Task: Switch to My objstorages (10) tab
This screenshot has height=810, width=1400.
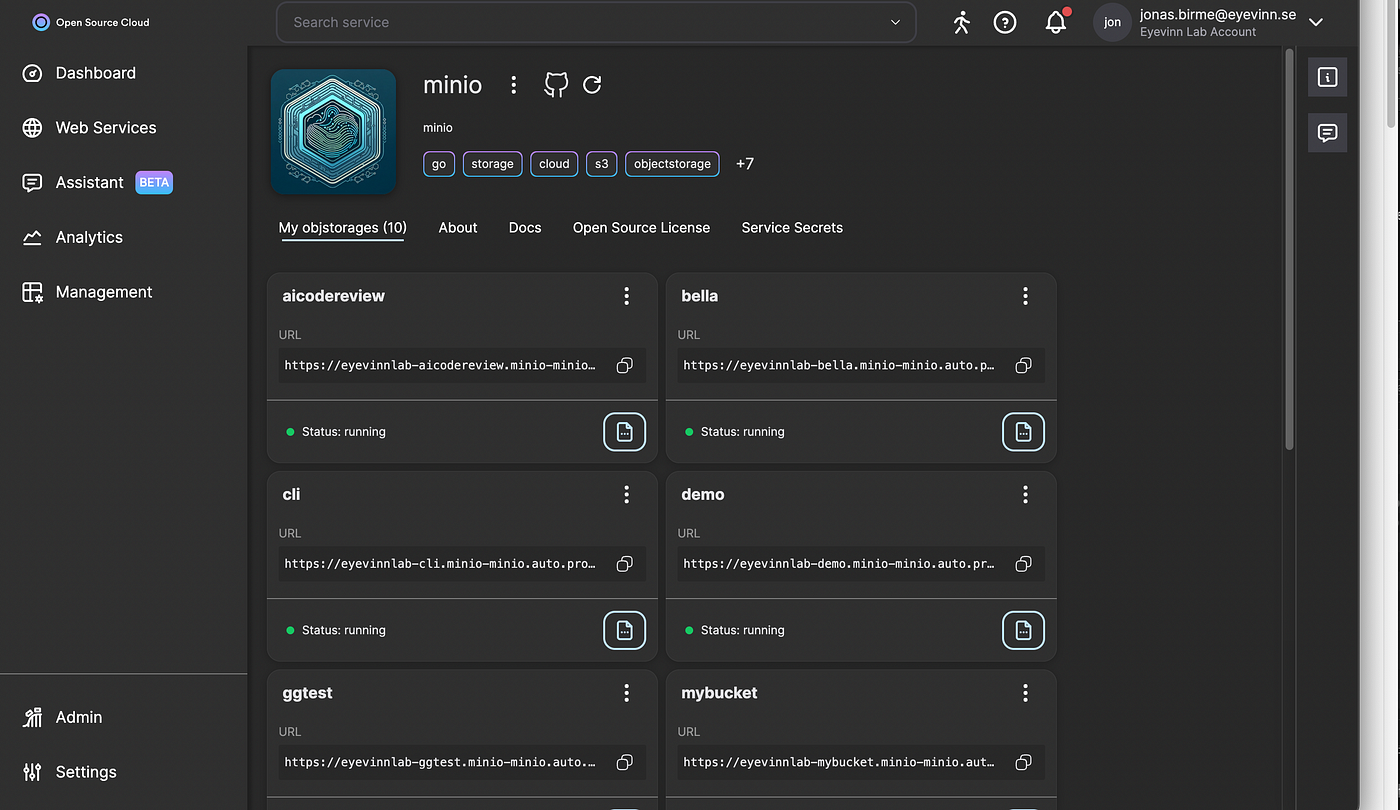Action: click(342, 228)
